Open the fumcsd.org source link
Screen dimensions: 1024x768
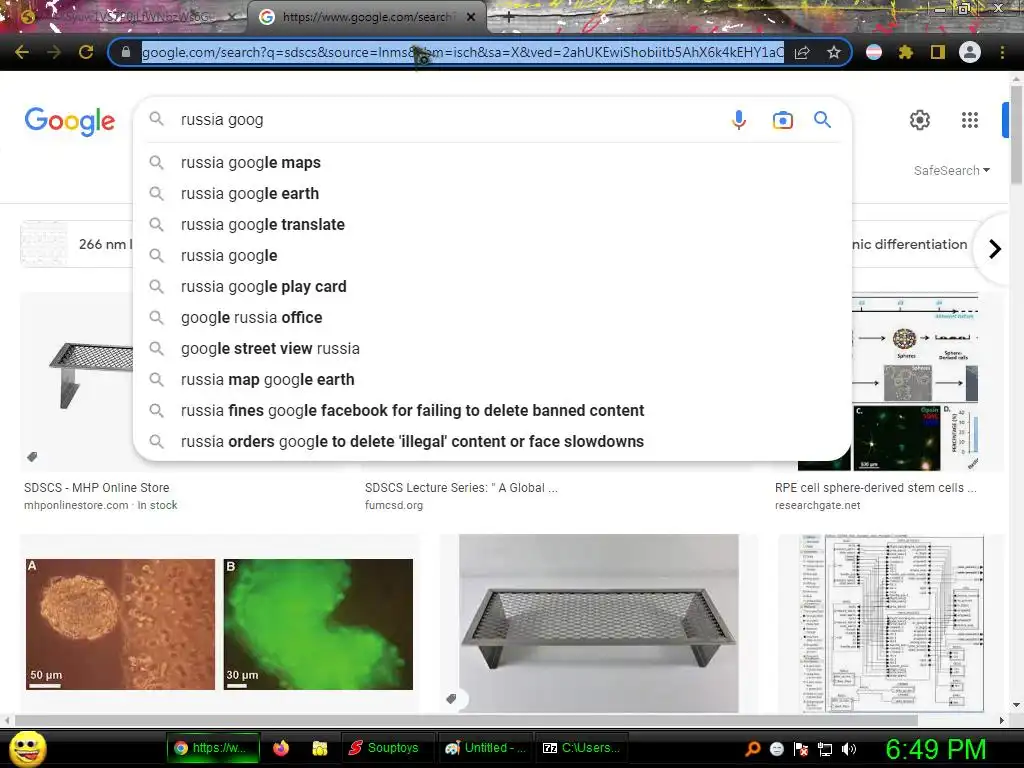[394, 505]
